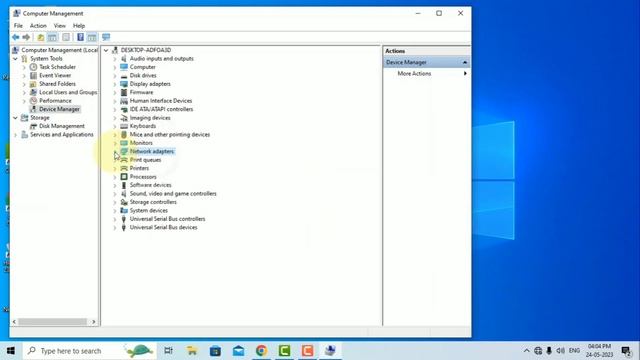Expand the Processors node arrow
Viewport: 640px width, 360px height.
(x=115, y=177)
